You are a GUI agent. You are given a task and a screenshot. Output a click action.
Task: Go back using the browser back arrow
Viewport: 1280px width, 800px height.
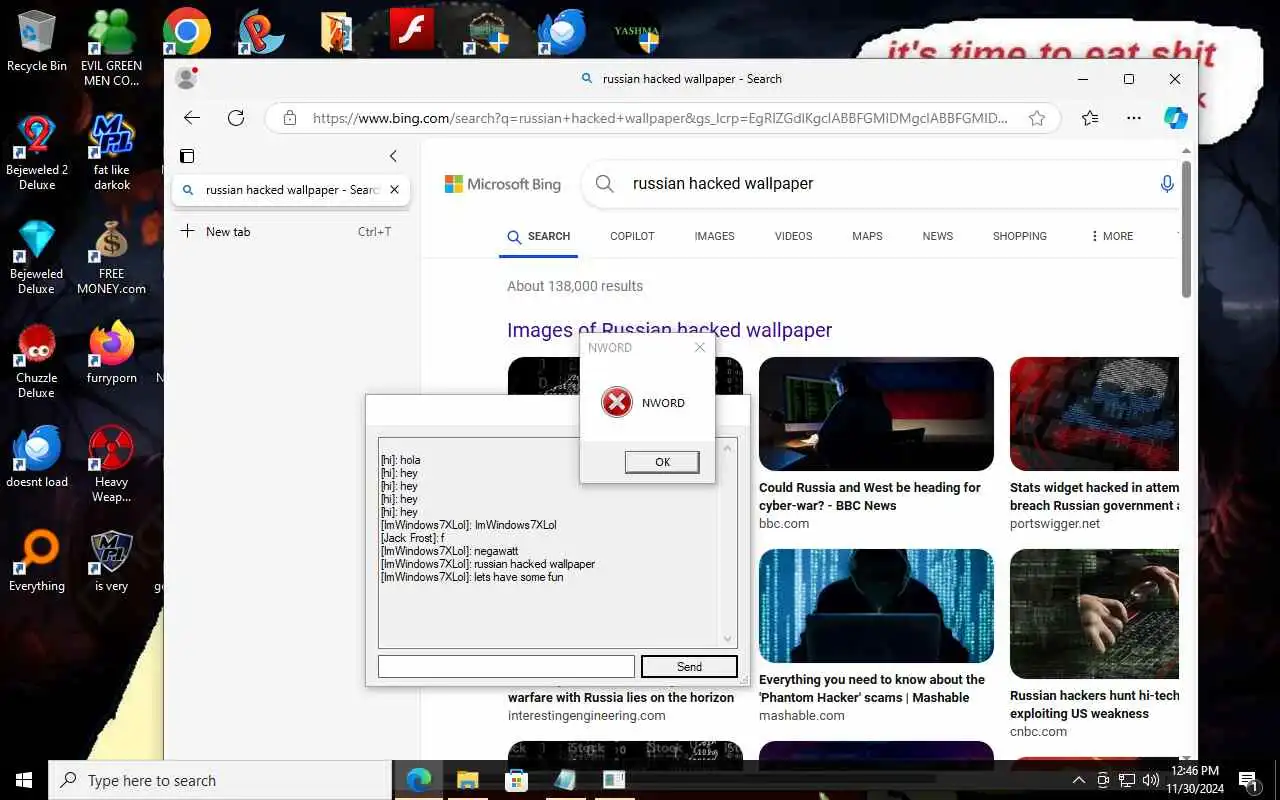click(x=192, y=118)
